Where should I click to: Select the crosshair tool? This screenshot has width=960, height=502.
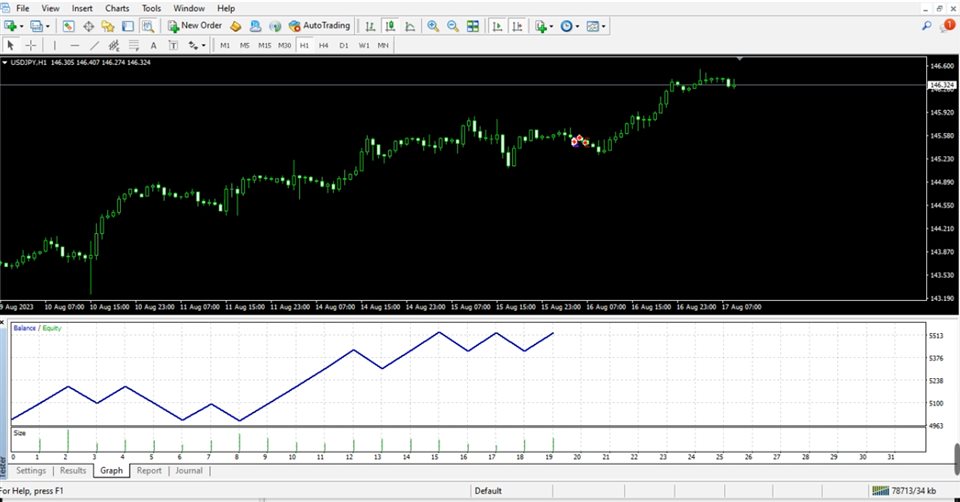(30, 45)
